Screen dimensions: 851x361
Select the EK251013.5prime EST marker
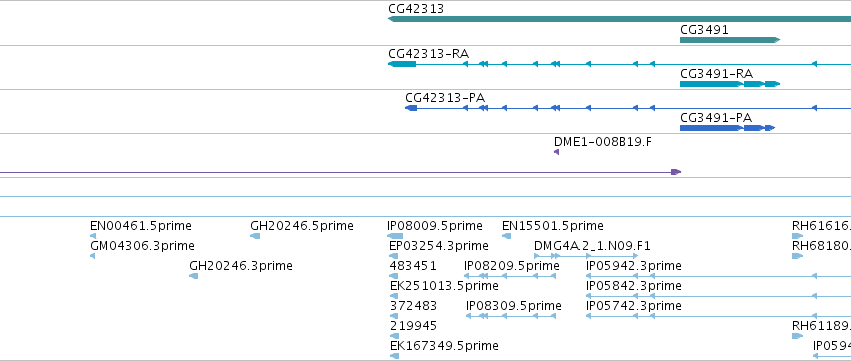tap(395, 296)
